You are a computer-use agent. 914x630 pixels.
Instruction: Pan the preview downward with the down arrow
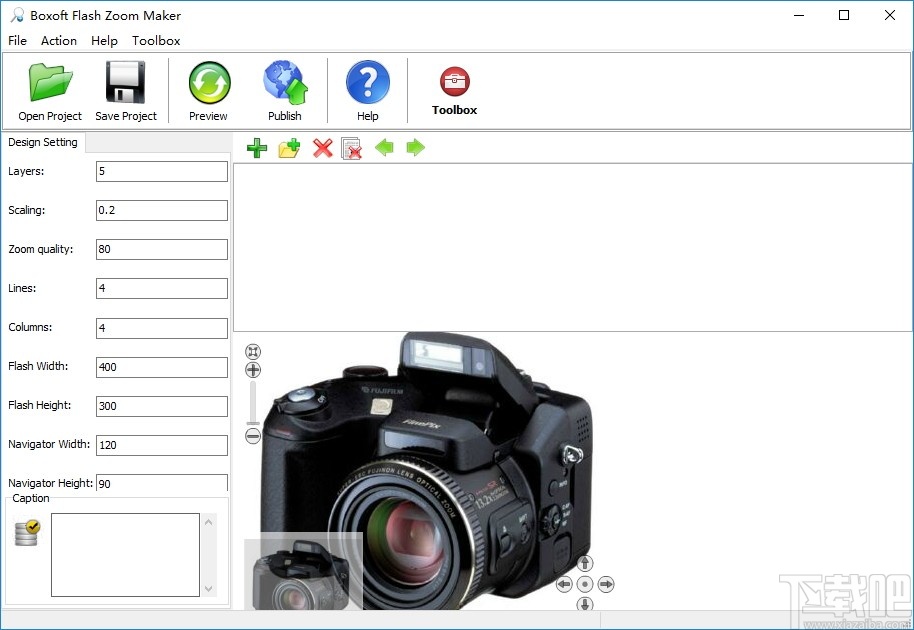coord(585,604)
